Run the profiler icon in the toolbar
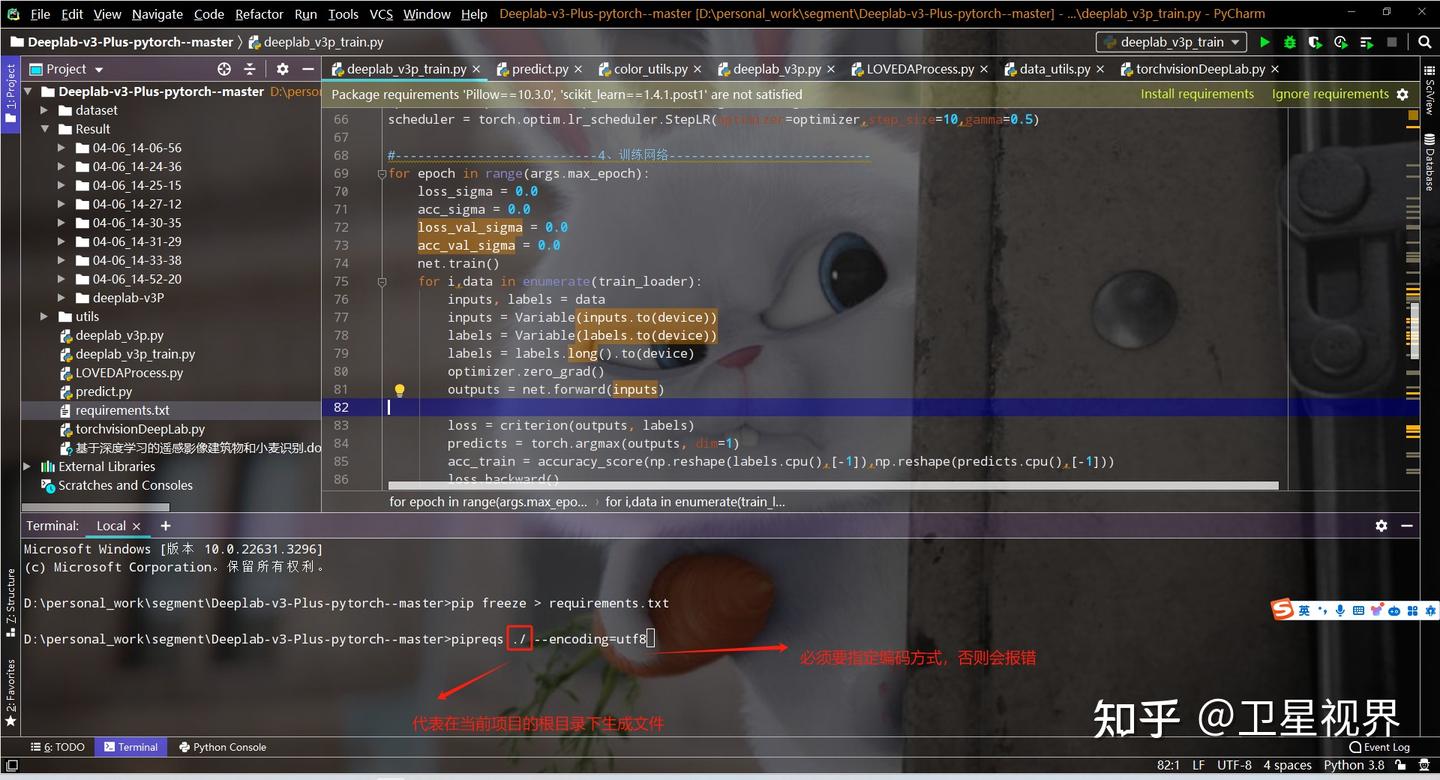This screenshot has height=780, width=1440. pos(1340,42)
